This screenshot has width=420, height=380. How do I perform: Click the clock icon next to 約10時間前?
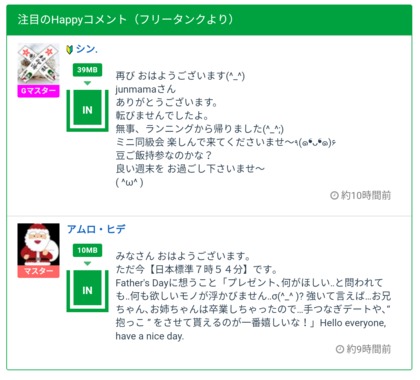334,195
